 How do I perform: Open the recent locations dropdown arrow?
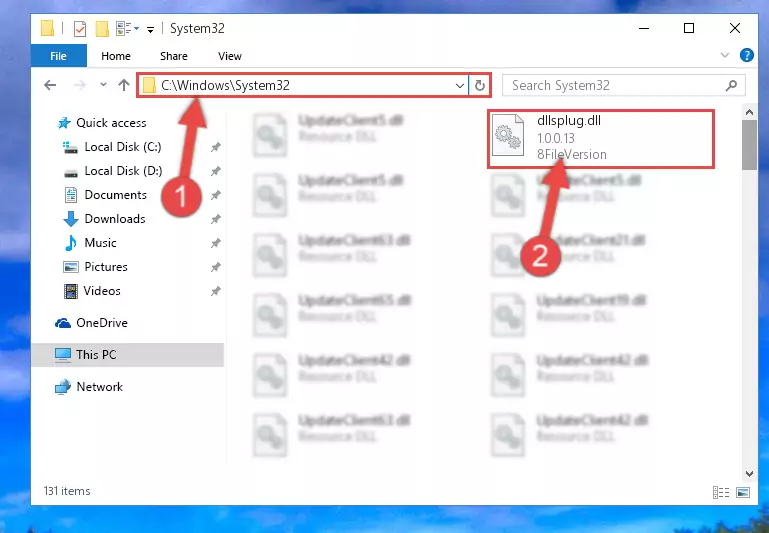pyautogui.click(x=103, y=85)
